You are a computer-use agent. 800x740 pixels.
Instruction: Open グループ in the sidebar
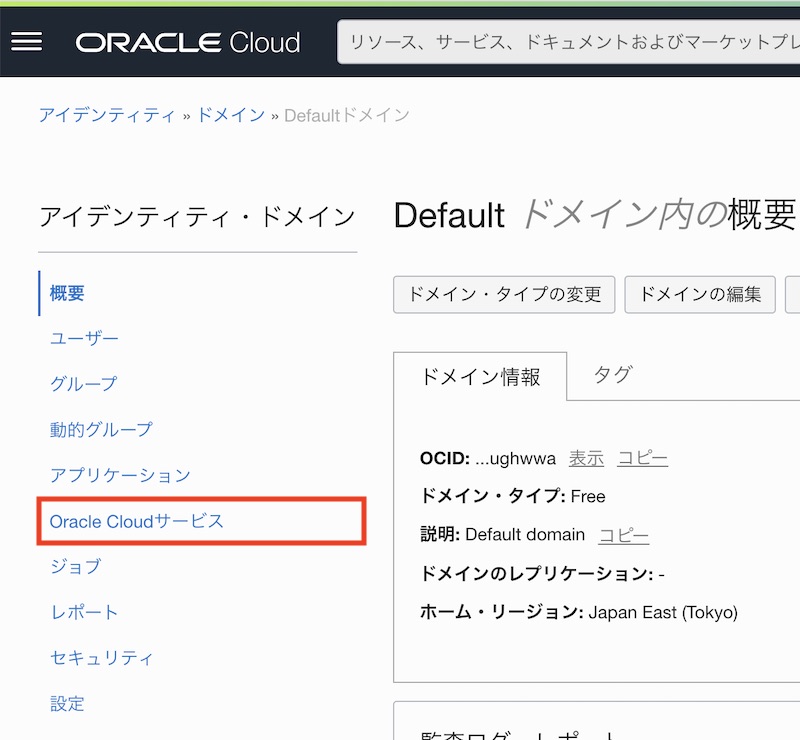(84, 384)
